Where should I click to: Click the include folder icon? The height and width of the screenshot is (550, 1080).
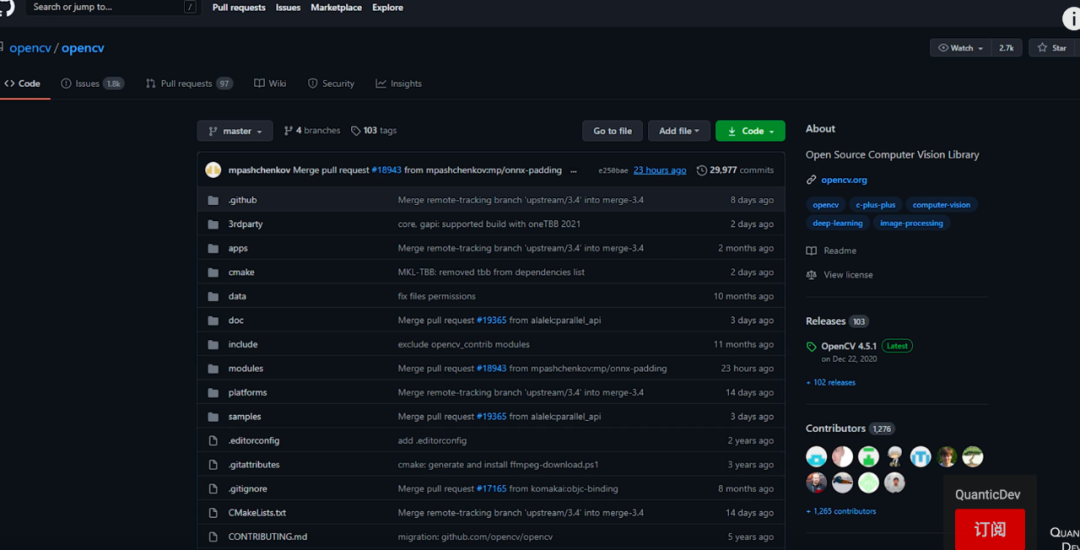point(213,344)
